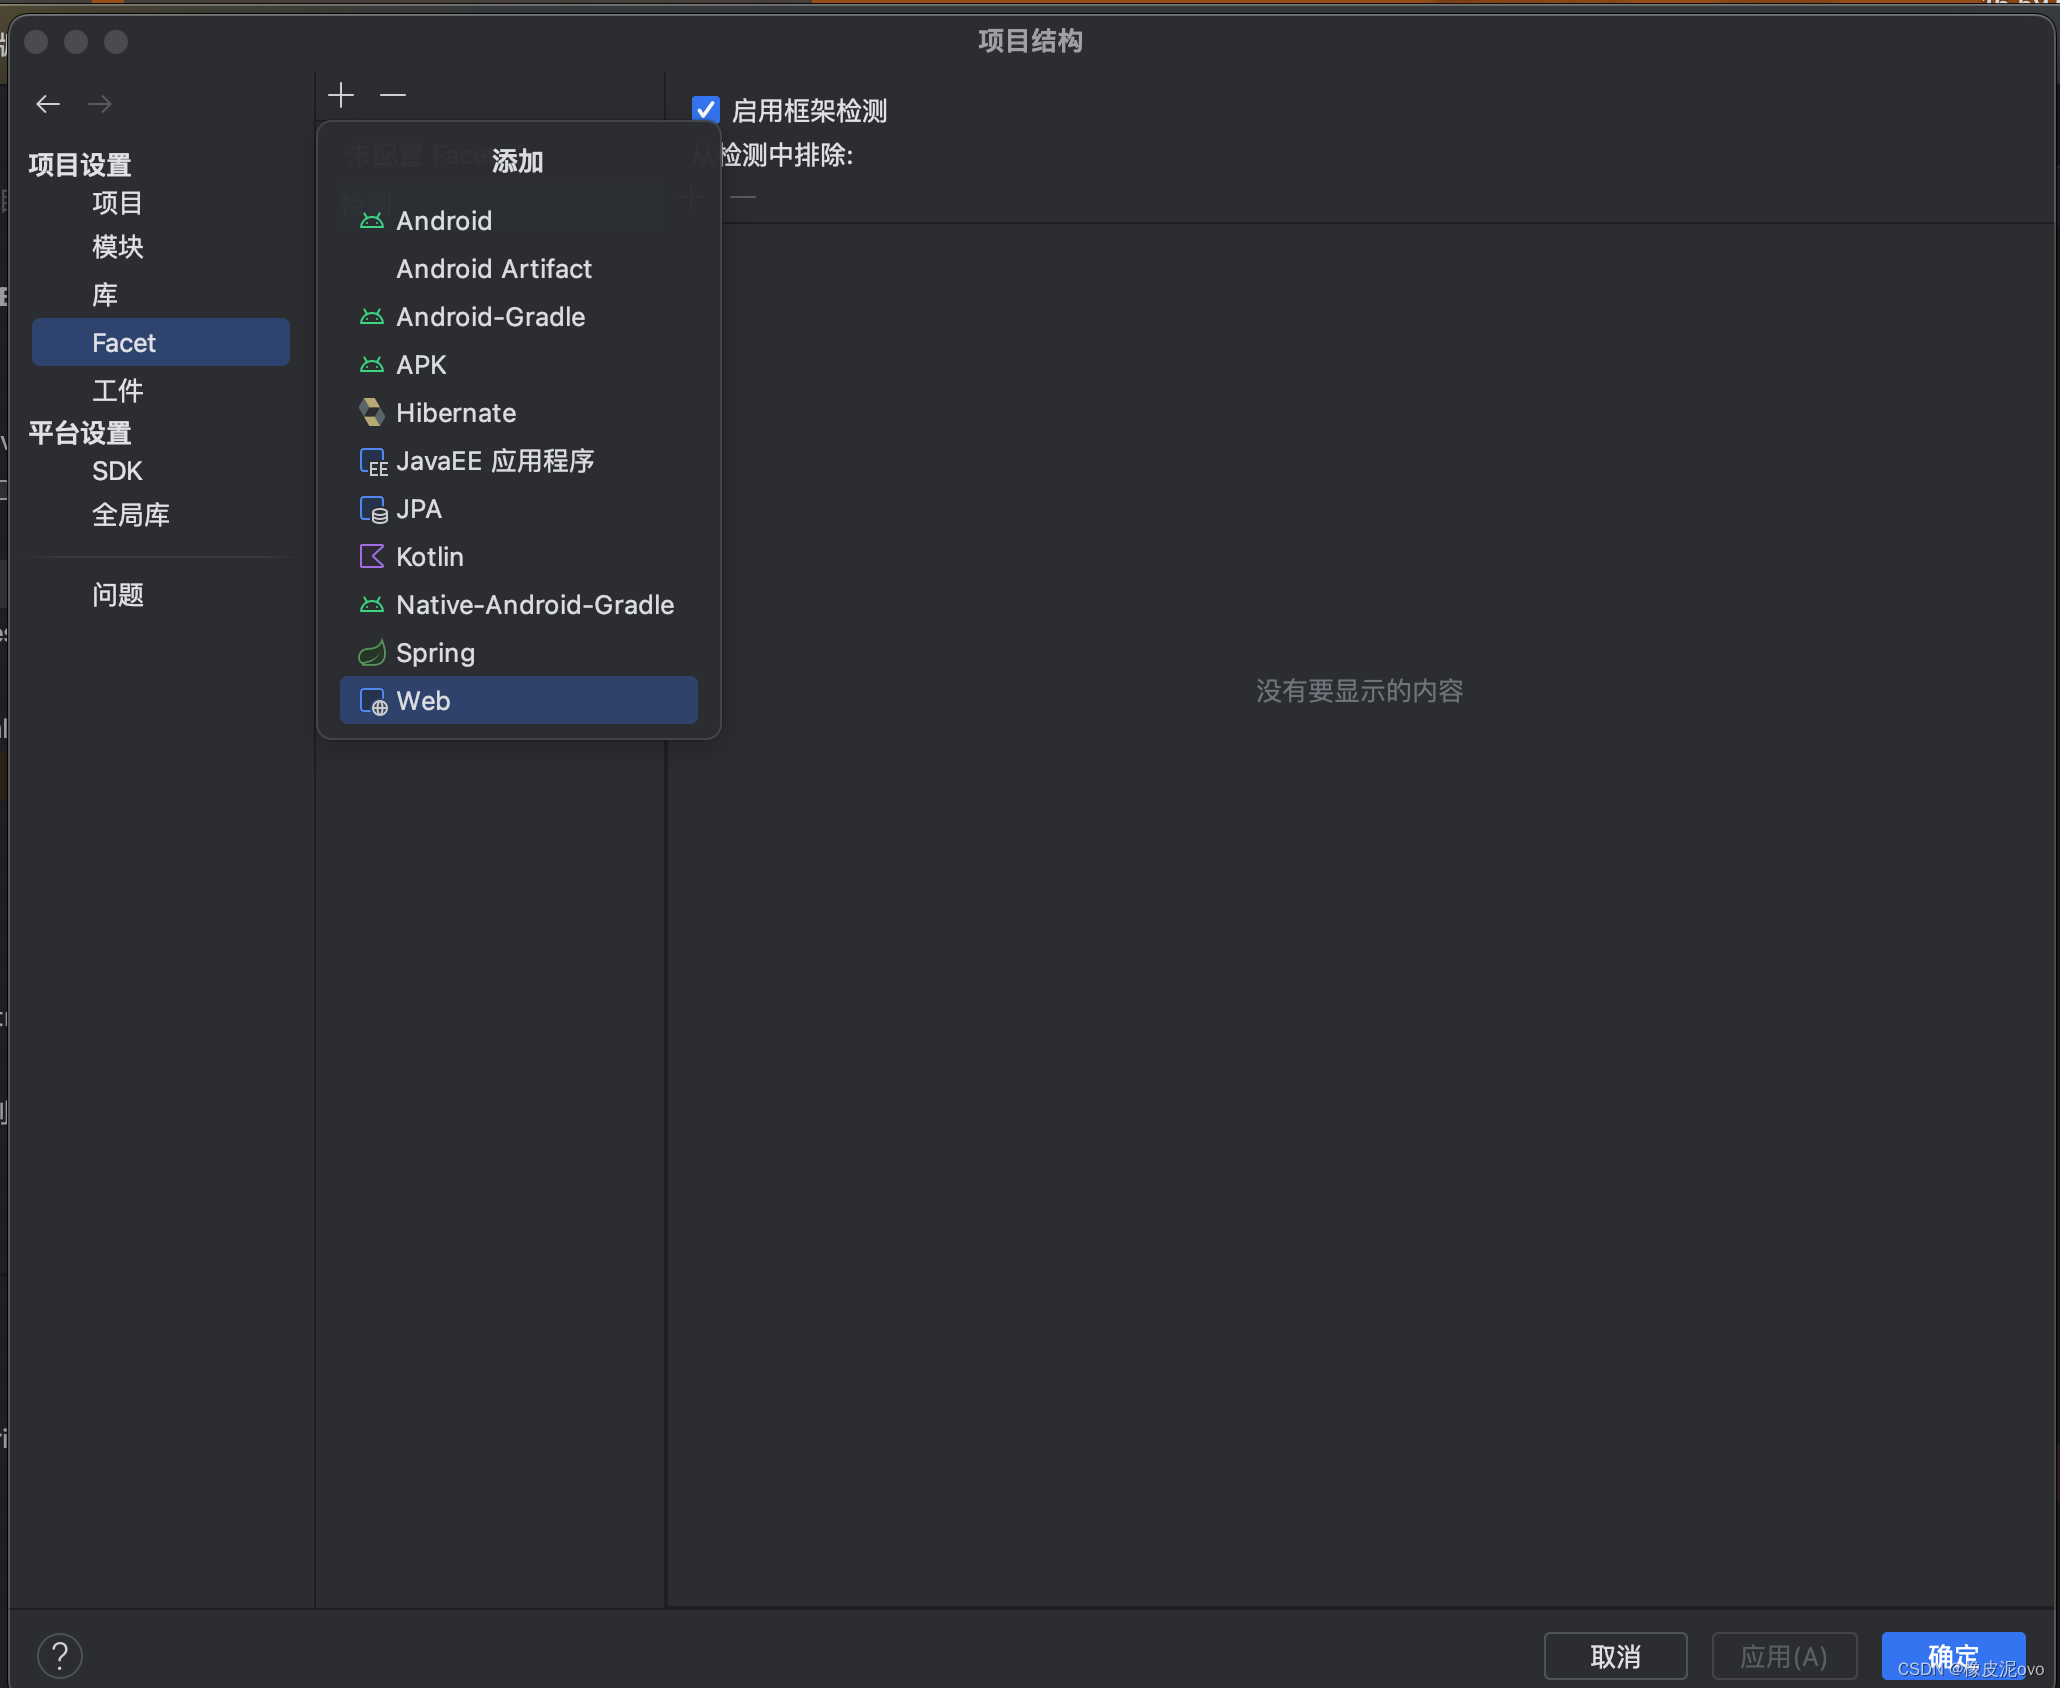Click the APK robot icon
This screenshot has width=2060, height=1688.
tap(372, 365)
